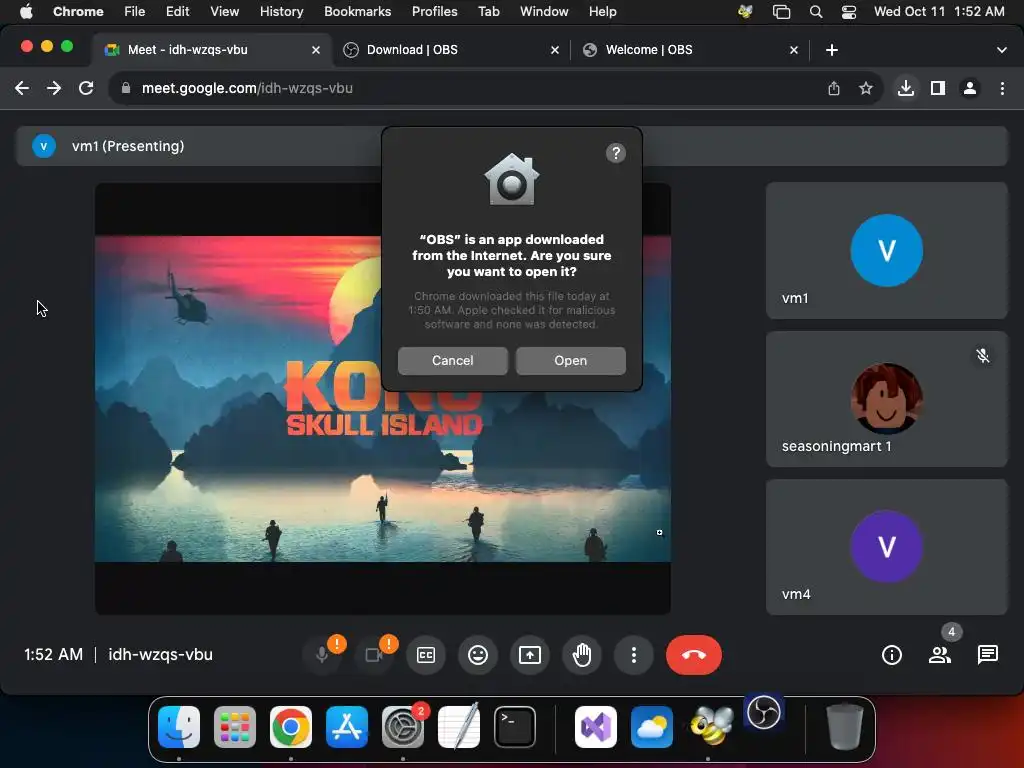Screen dimensions: 1024x768
Task: Click the share page icon in address bar
Action: tap(833, 88)
